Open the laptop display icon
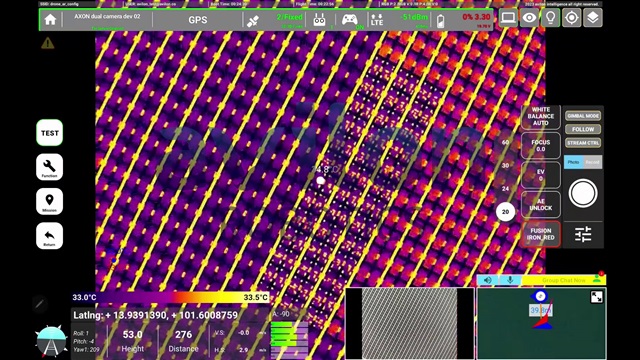Viewport: 640px width, 360px height. [x=508, y=18]
